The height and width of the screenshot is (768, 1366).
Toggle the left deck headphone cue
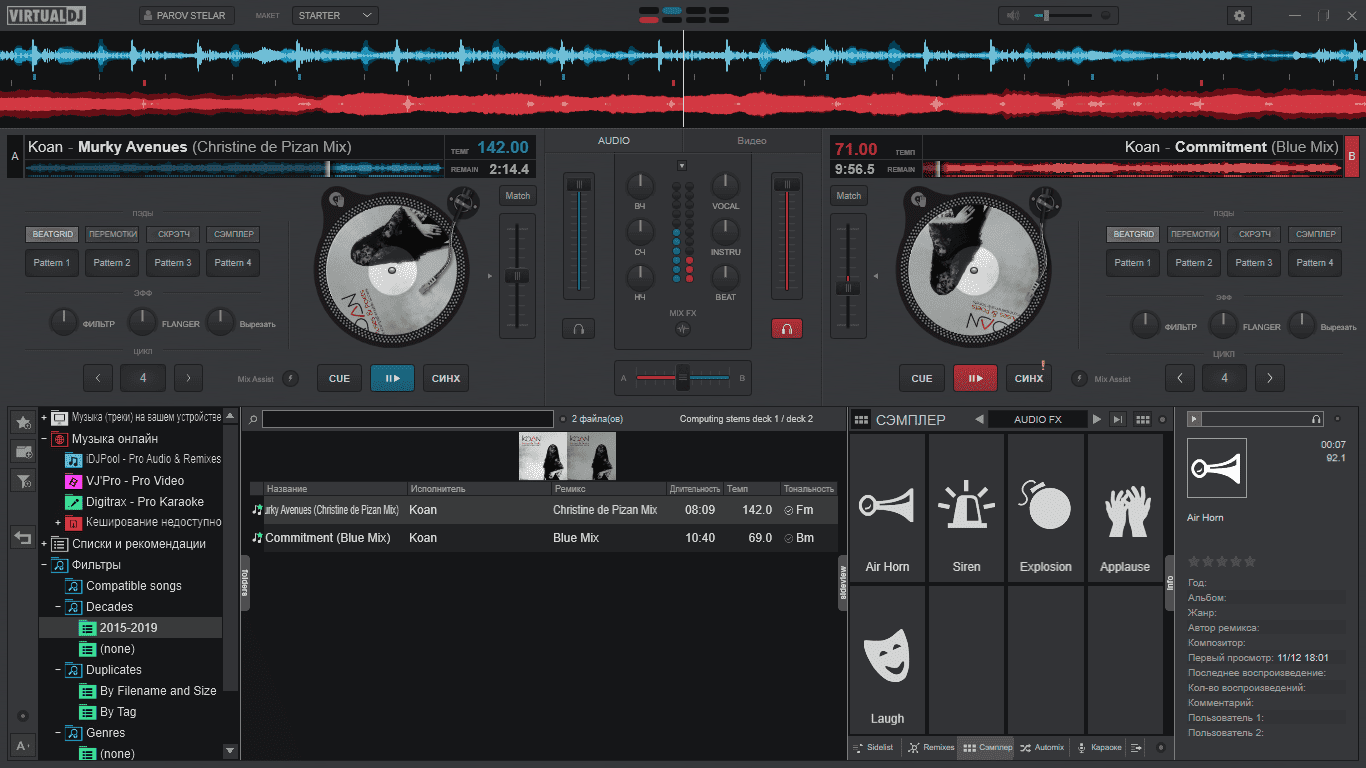coord(578,328)
